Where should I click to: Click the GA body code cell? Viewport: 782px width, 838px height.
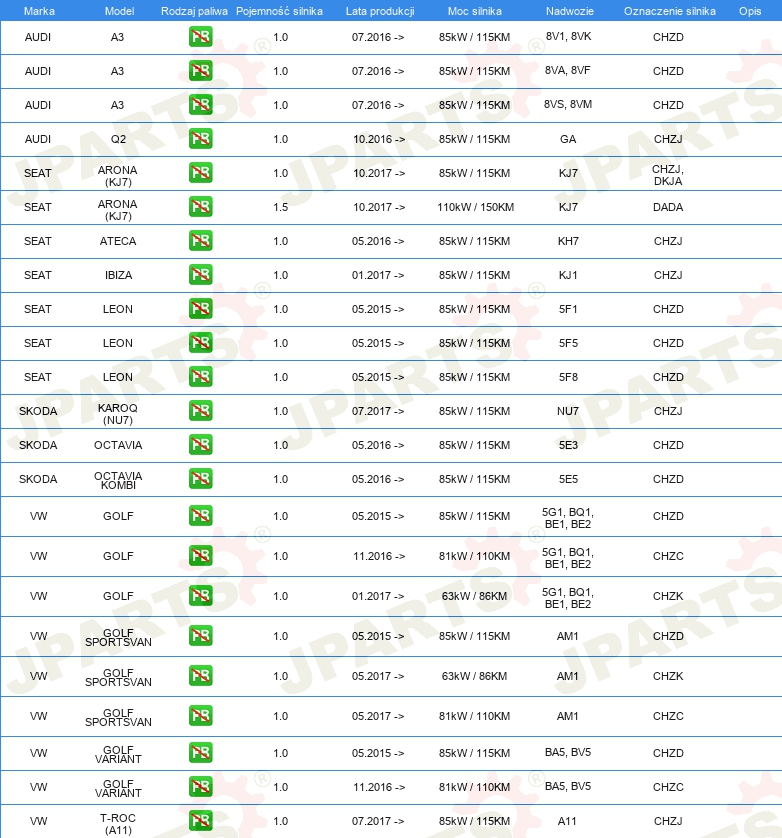[568, 139]
